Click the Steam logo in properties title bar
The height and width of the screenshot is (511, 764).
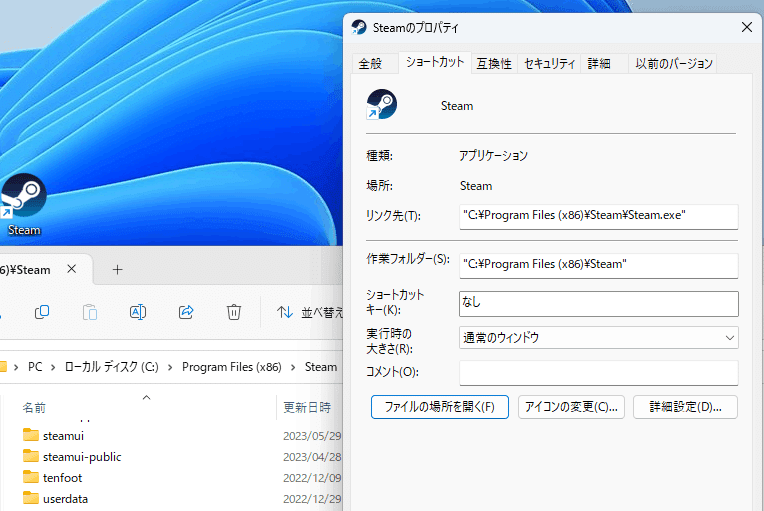point(359,27)
